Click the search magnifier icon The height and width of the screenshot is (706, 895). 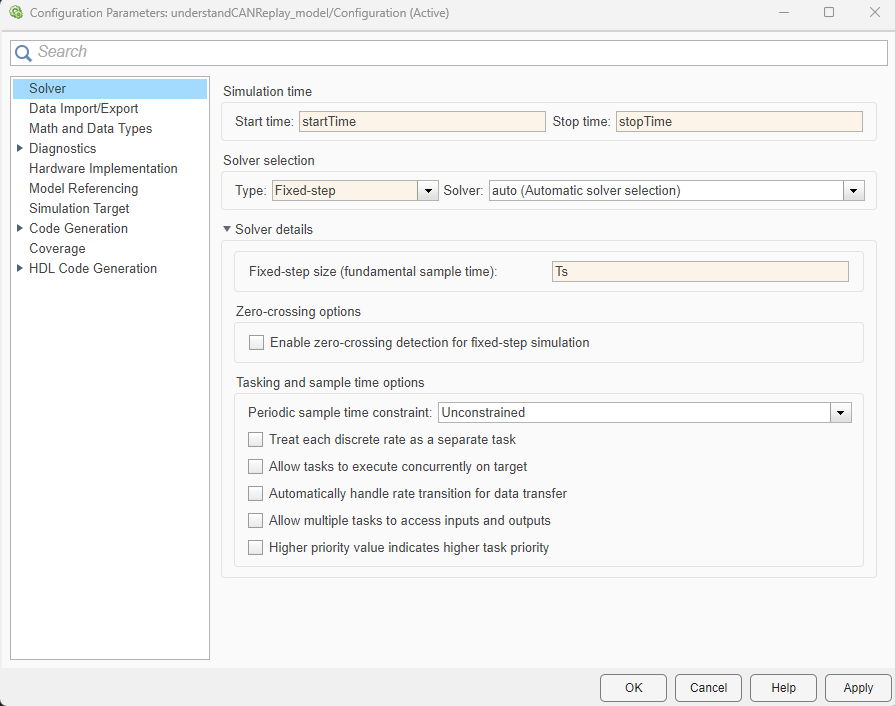(23, 53)
